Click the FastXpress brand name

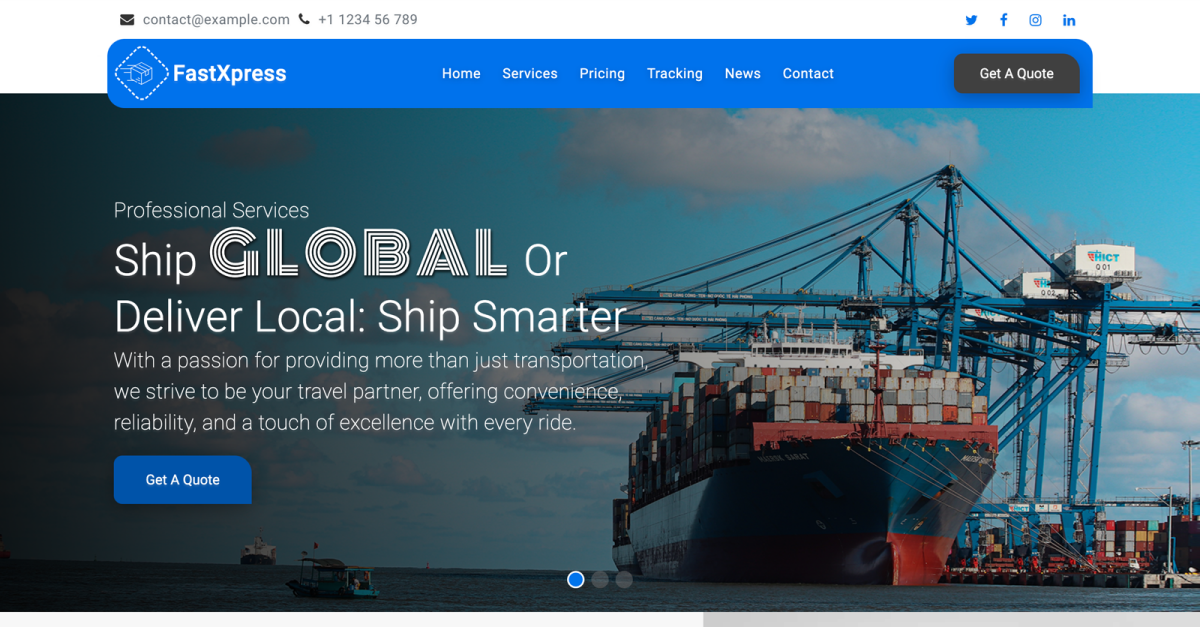pos(230,73)
